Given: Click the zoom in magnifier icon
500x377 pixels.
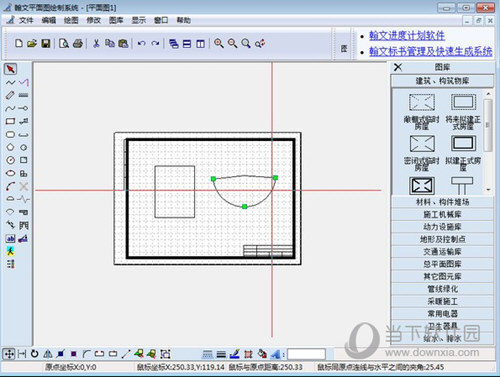Looking at the screenshot, I should [x=219, y=43].
